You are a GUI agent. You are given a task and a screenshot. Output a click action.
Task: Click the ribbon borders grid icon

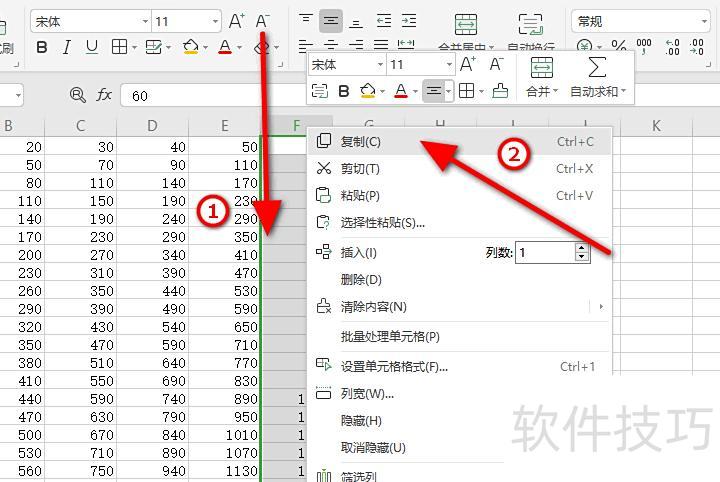(x=119, y=47)
